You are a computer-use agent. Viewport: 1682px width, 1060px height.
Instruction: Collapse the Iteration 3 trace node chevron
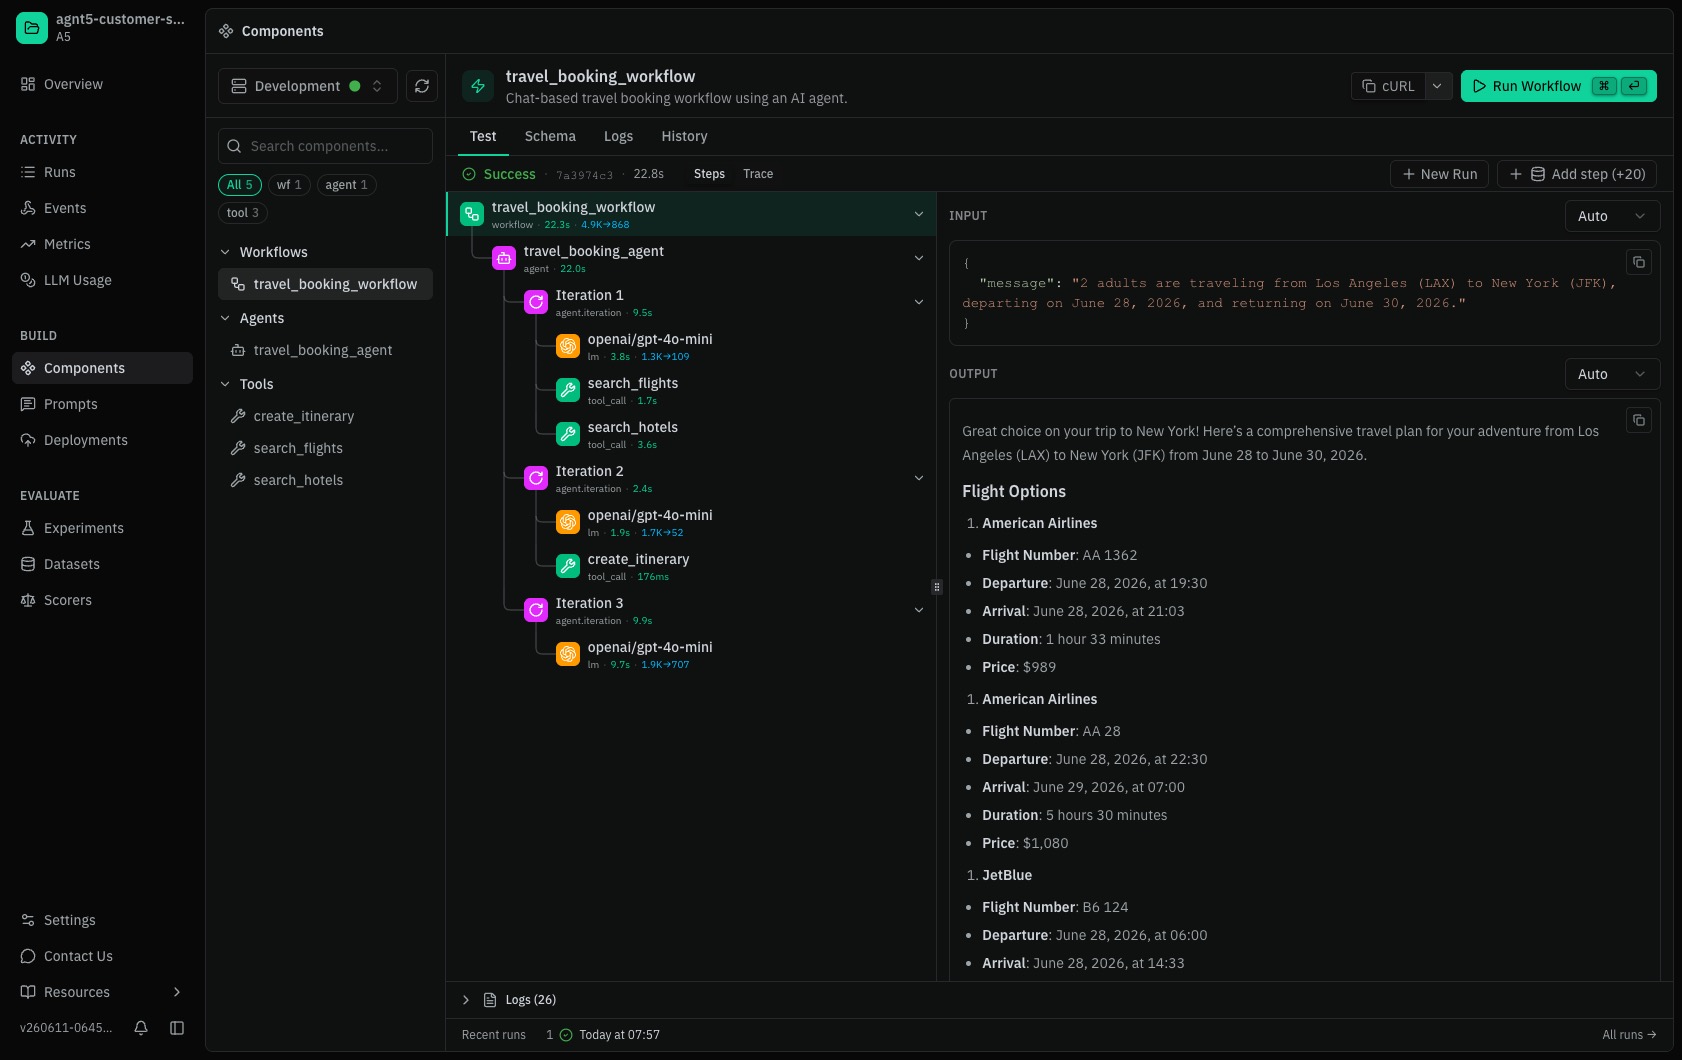click(919, 610)
